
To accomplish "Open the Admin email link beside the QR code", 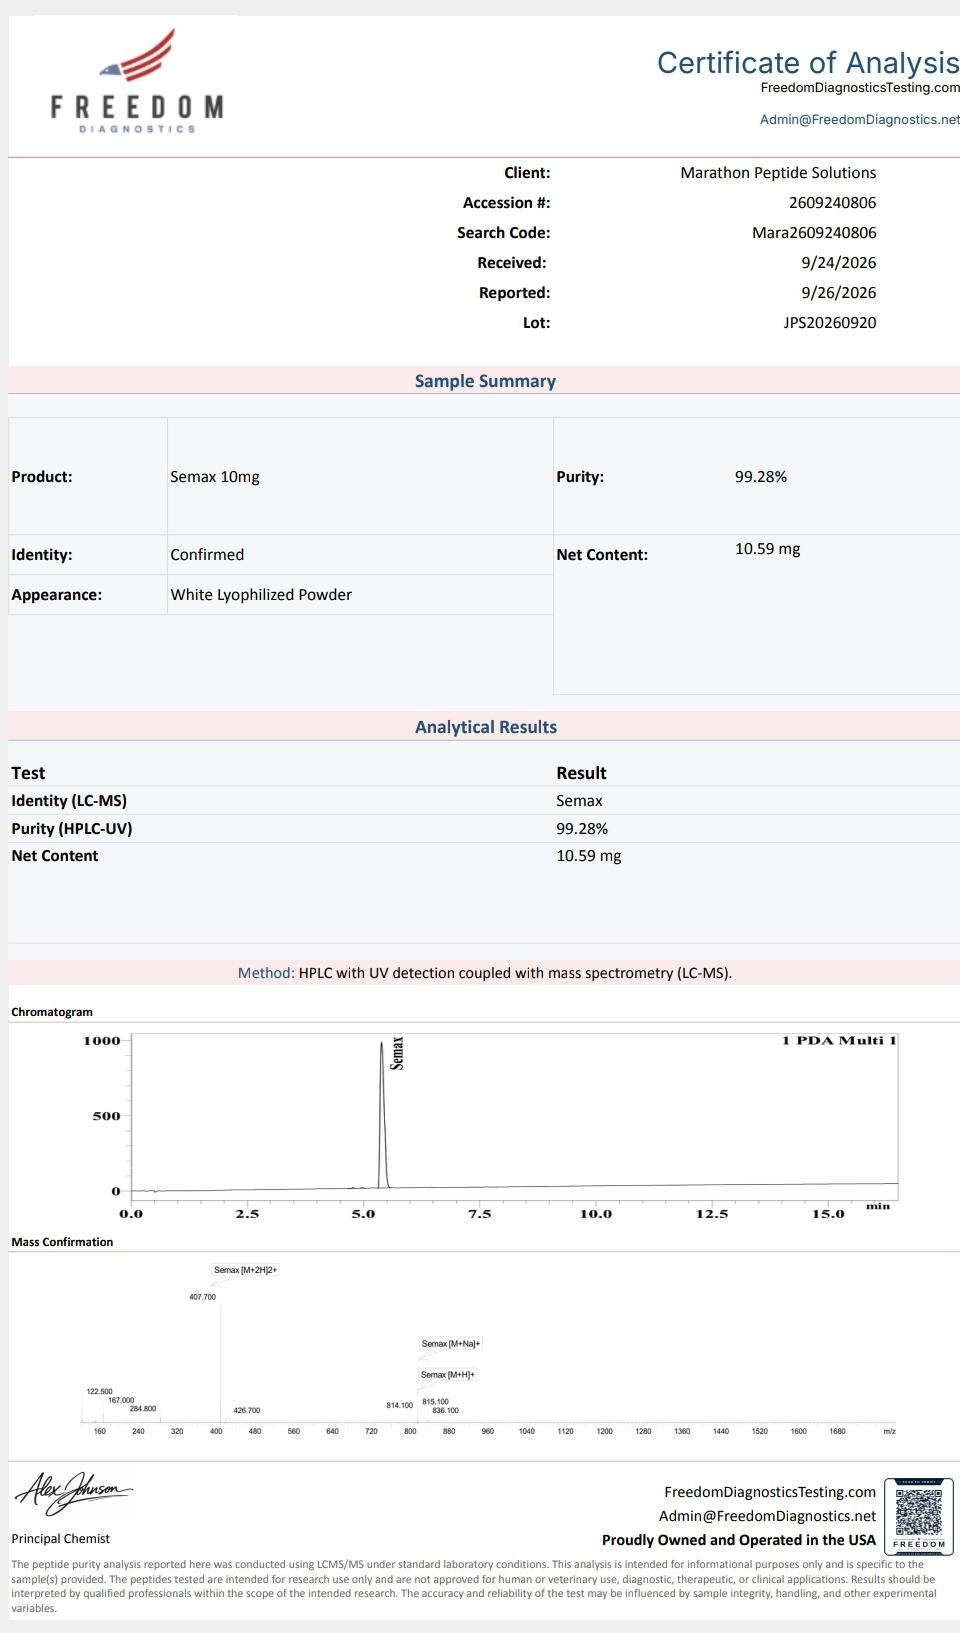I will (768, 1516).
